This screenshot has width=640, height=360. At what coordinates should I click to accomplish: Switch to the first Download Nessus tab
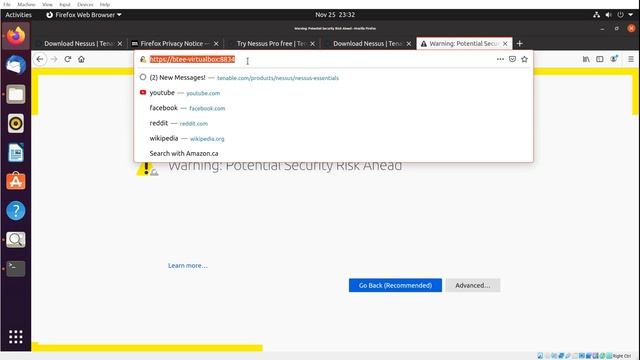coord(78,44)
